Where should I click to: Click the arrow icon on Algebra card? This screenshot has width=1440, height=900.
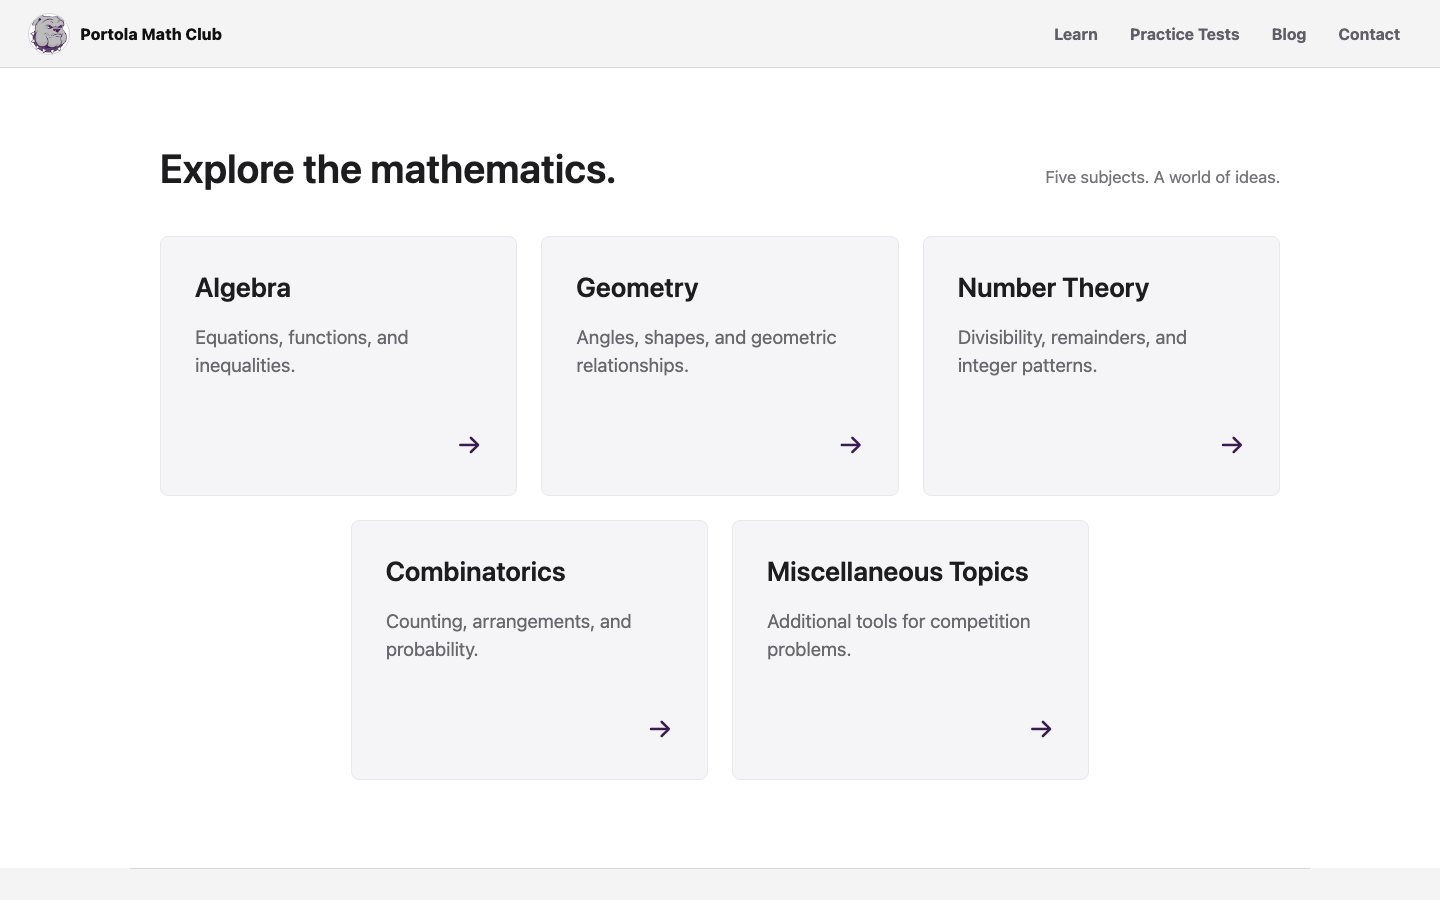click(469, 445)
